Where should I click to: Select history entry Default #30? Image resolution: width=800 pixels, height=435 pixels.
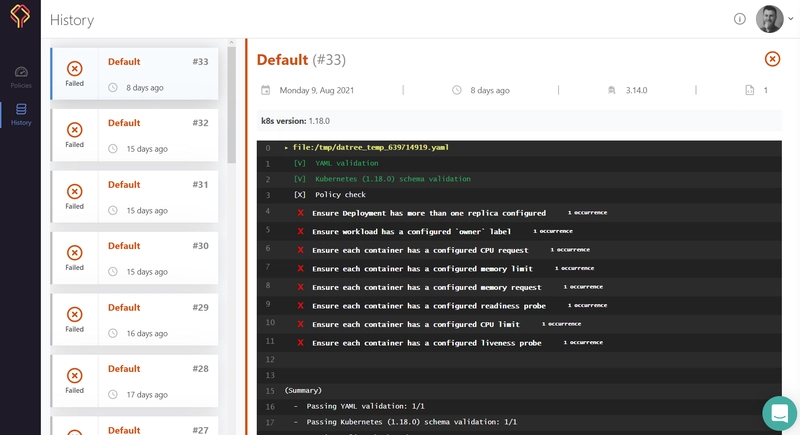click(158, 257)
